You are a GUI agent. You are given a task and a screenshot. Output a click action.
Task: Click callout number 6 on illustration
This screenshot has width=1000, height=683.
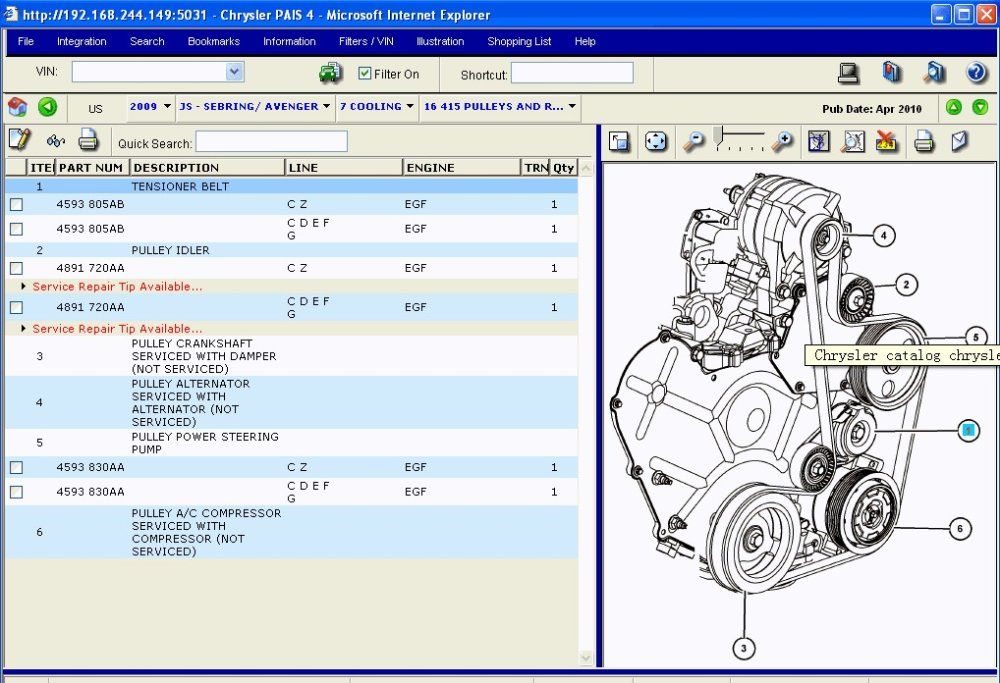[960, 528]
